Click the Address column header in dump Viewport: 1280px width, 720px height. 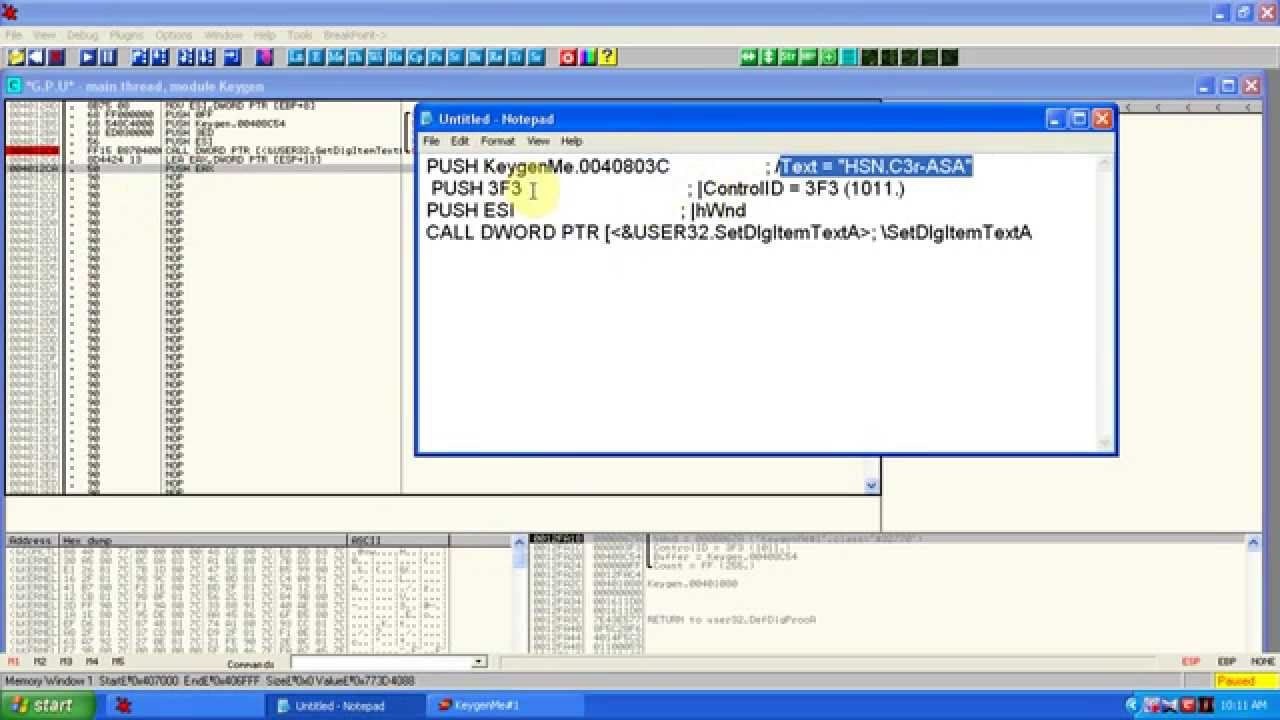(32, 541)
